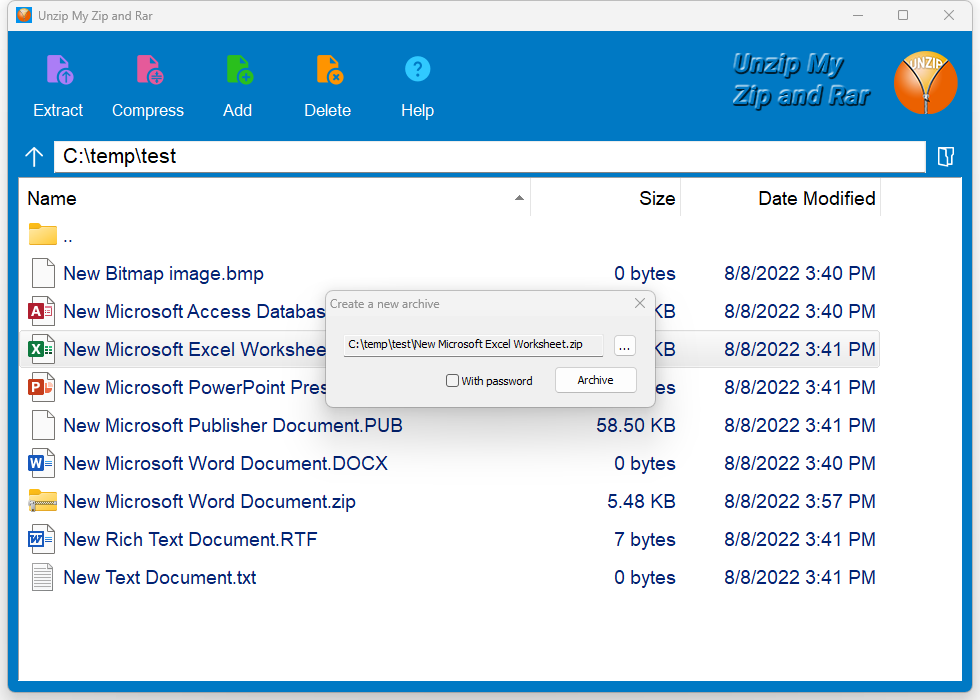
Task: Click the Delete toolbar icon
Action: [329, 69]
